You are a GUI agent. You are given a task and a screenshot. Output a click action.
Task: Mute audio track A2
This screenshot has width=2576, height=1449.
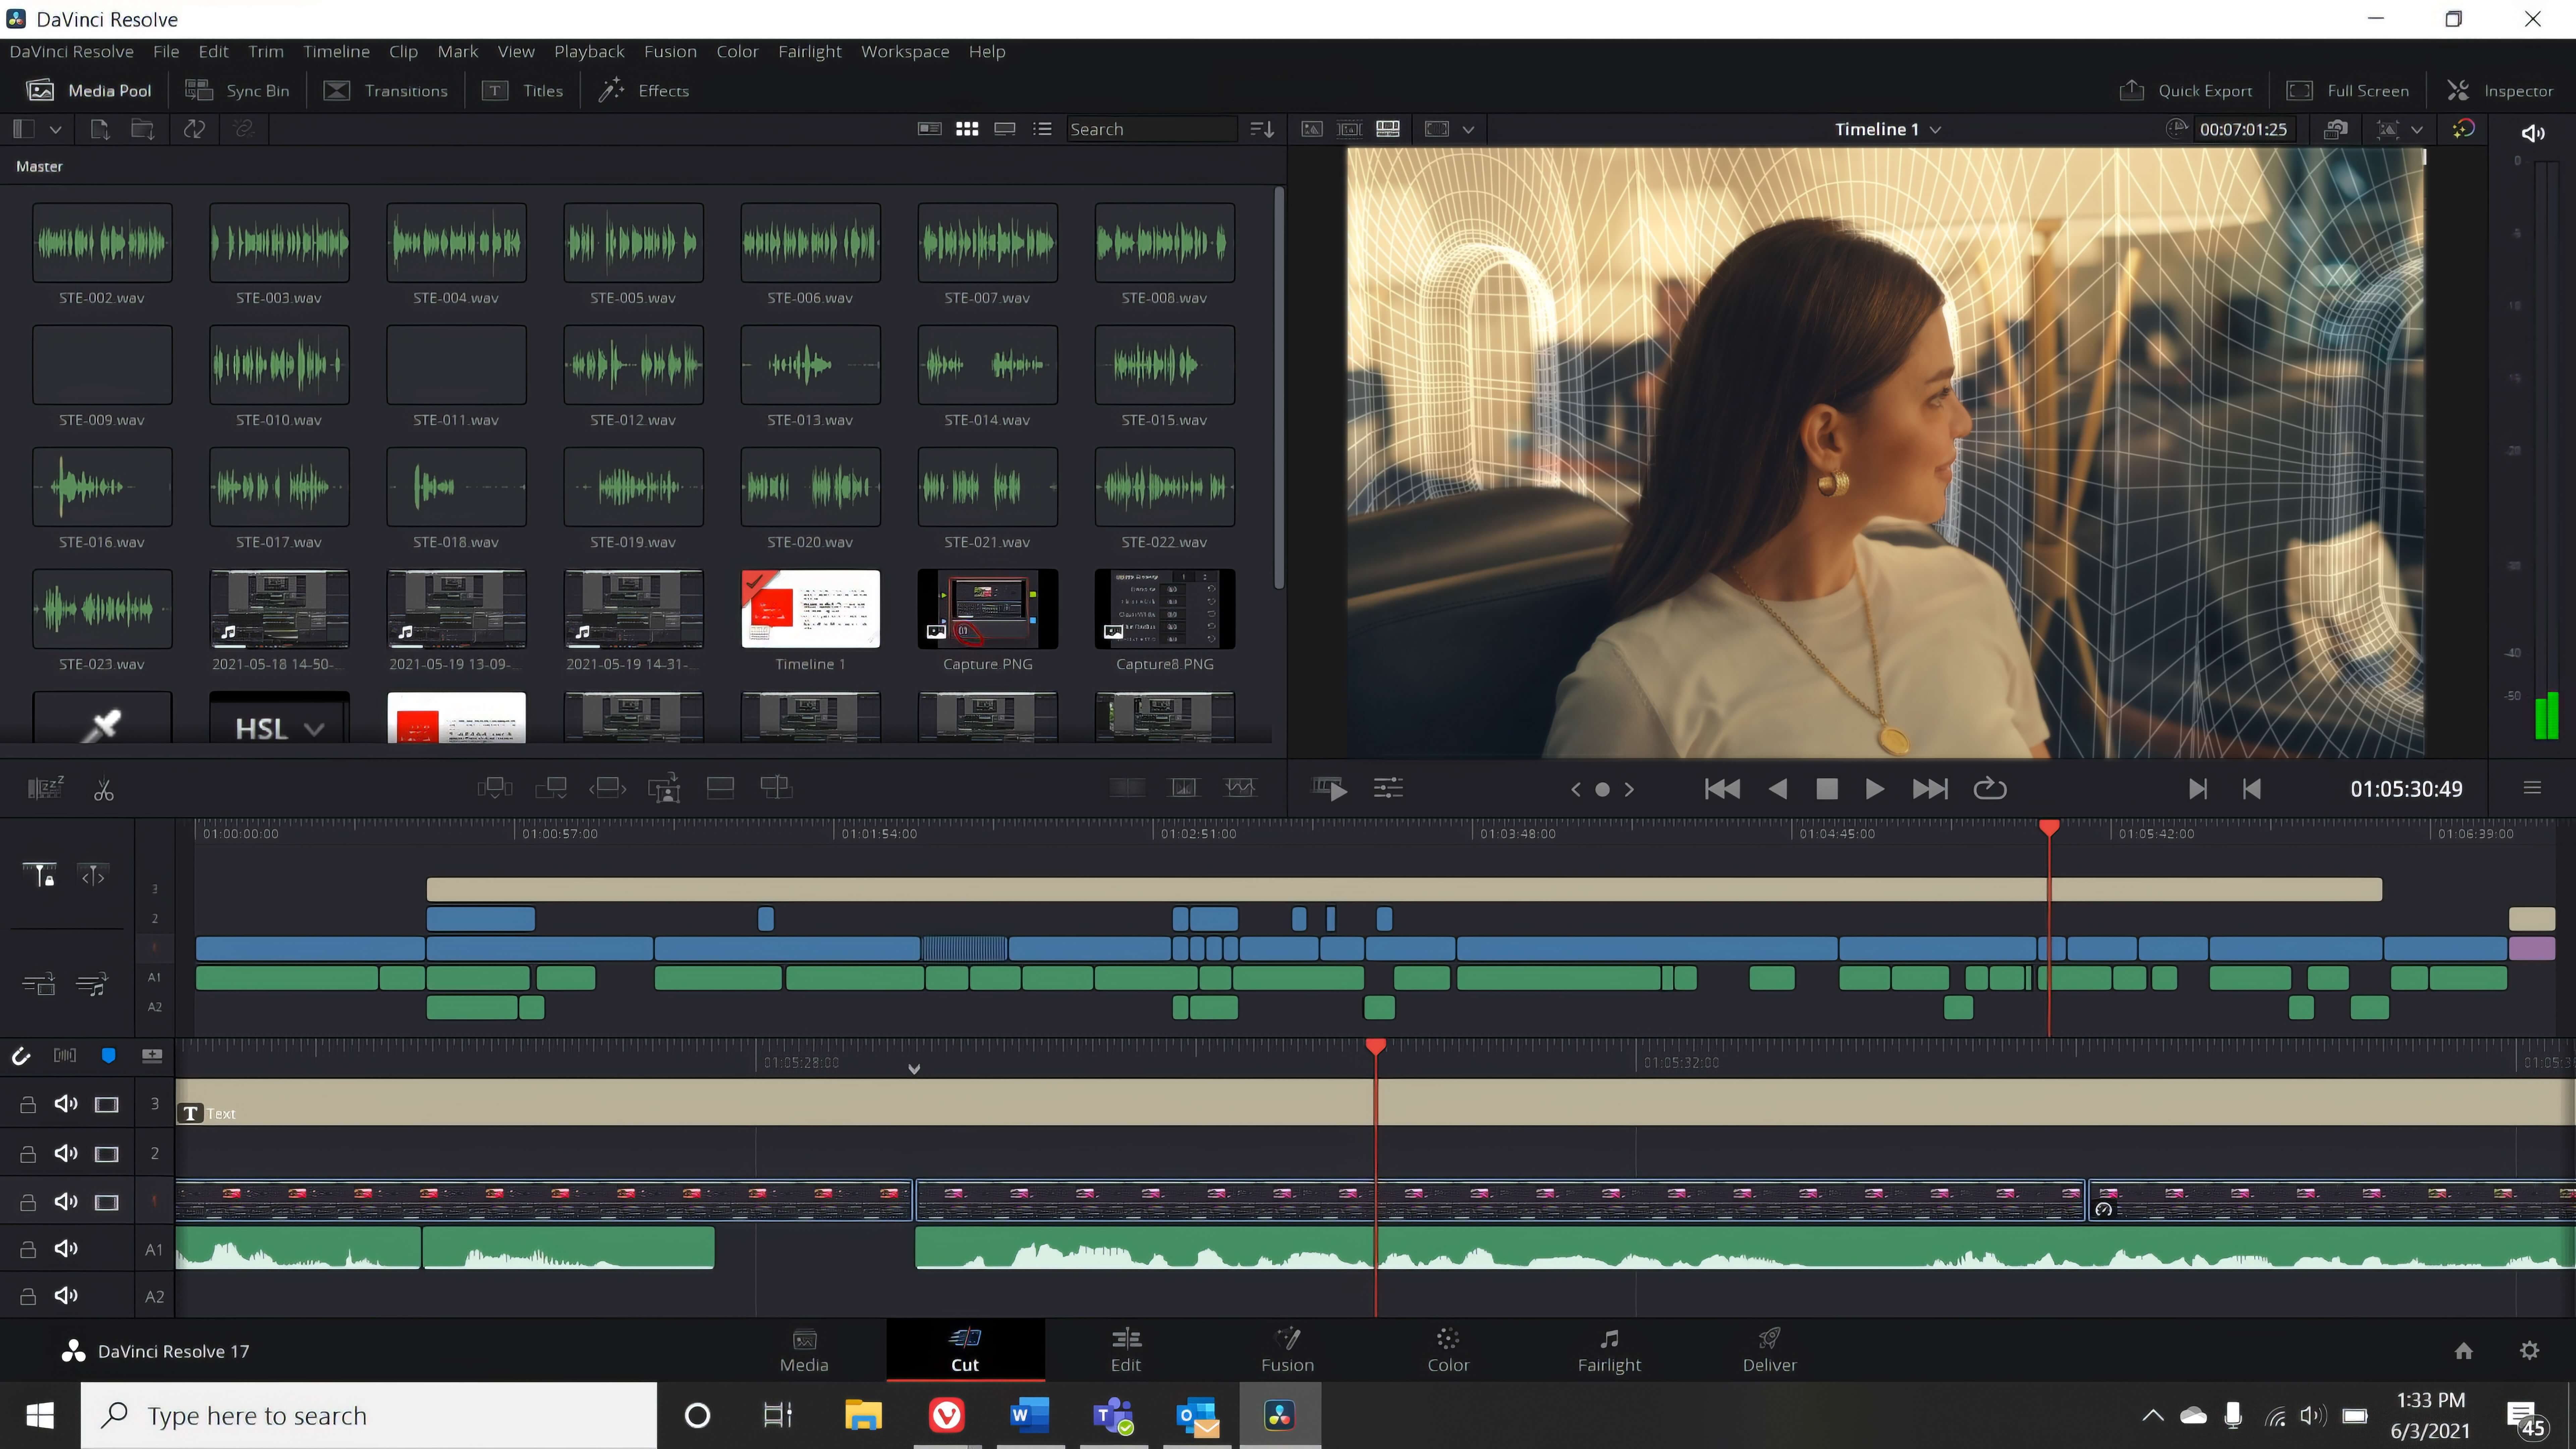tap(66, 1296)
